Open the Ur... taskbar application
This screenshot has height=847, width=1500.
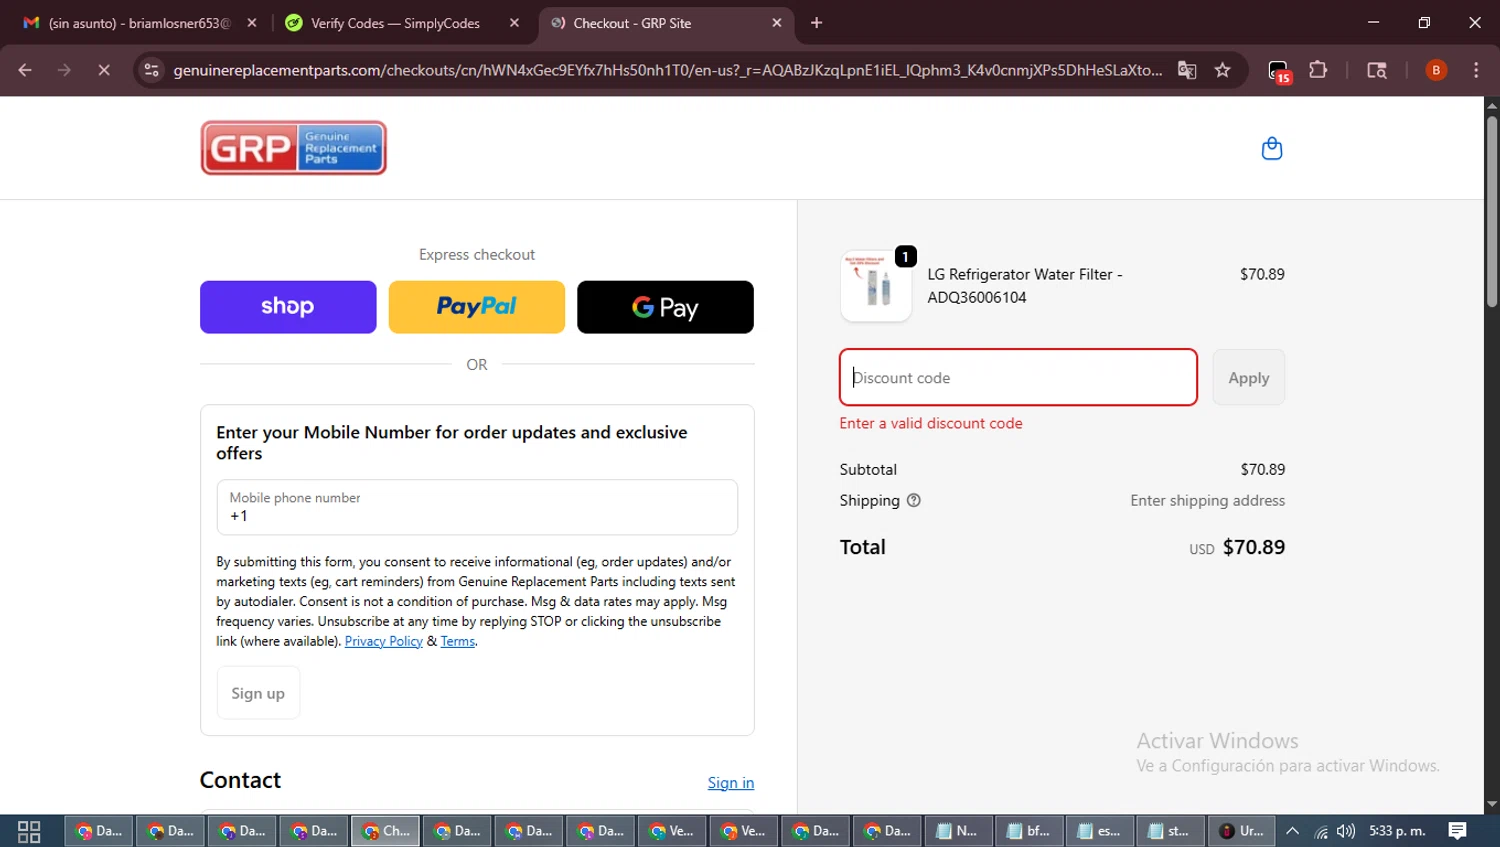[1242, 831]
